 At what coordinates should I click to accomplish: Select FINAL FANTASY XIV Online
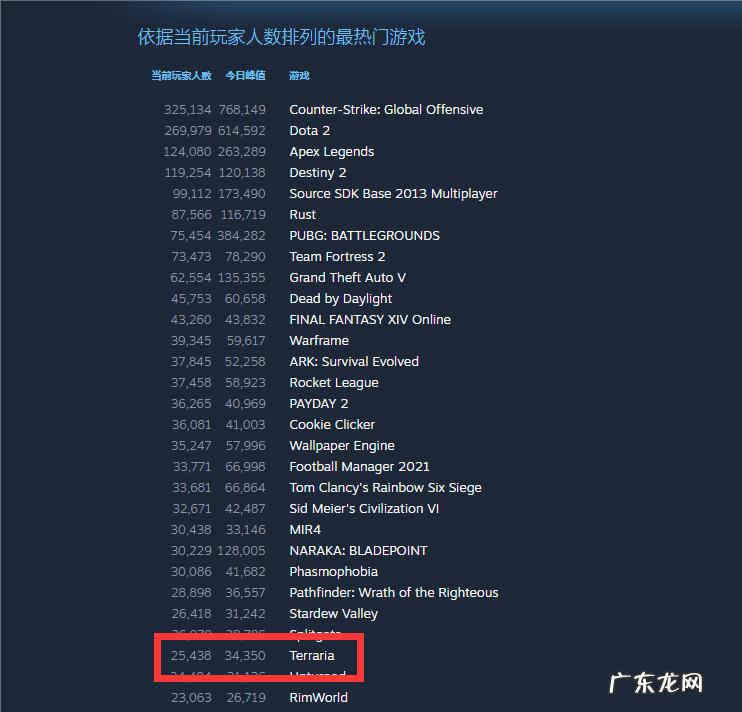[x=370, y=320]
